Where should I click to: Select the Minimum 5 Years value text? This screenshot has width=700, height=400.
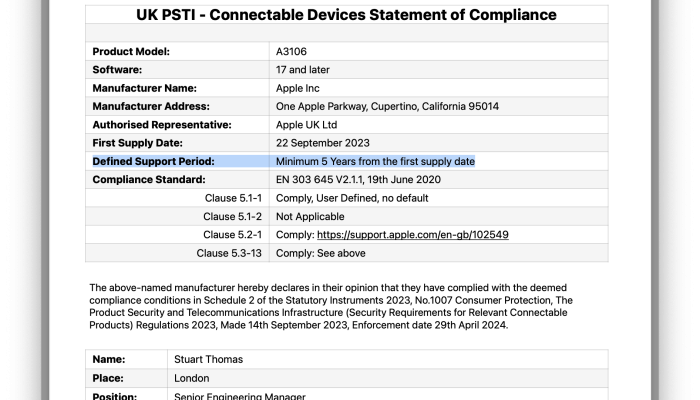pos(375,161)
